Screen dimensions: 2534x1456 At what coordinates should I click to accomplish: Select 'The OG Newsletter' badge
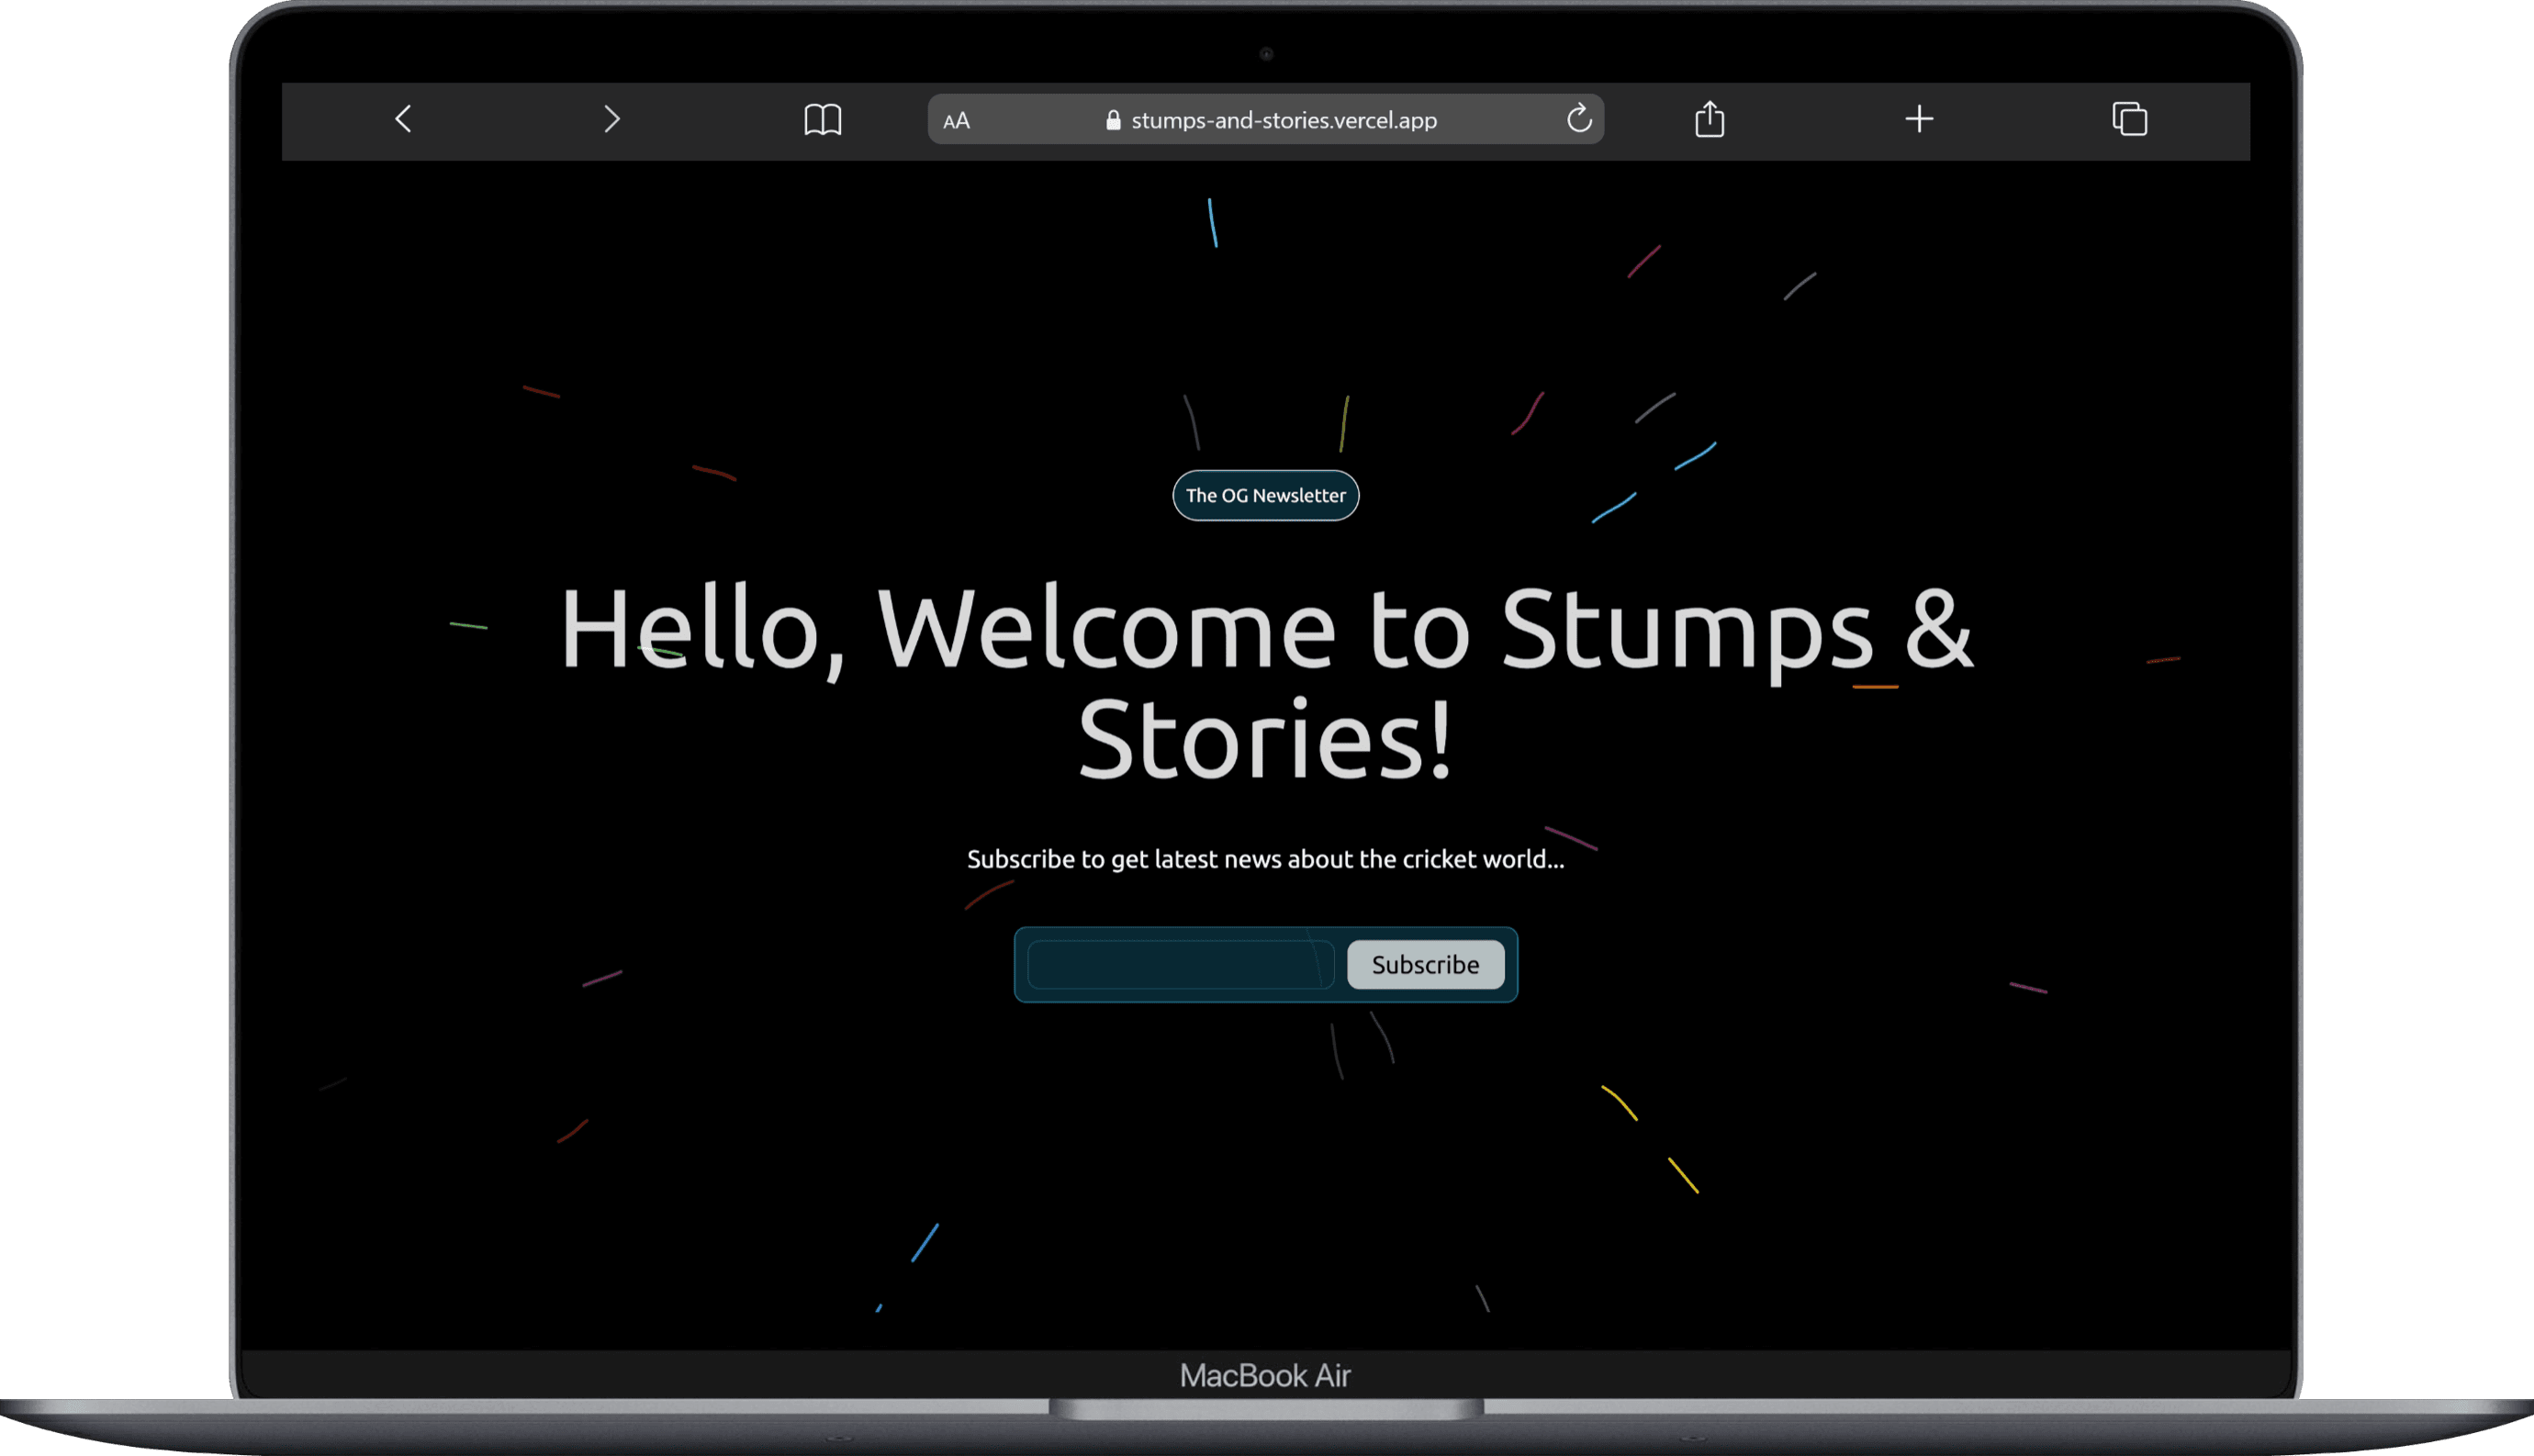(1265, 495)
